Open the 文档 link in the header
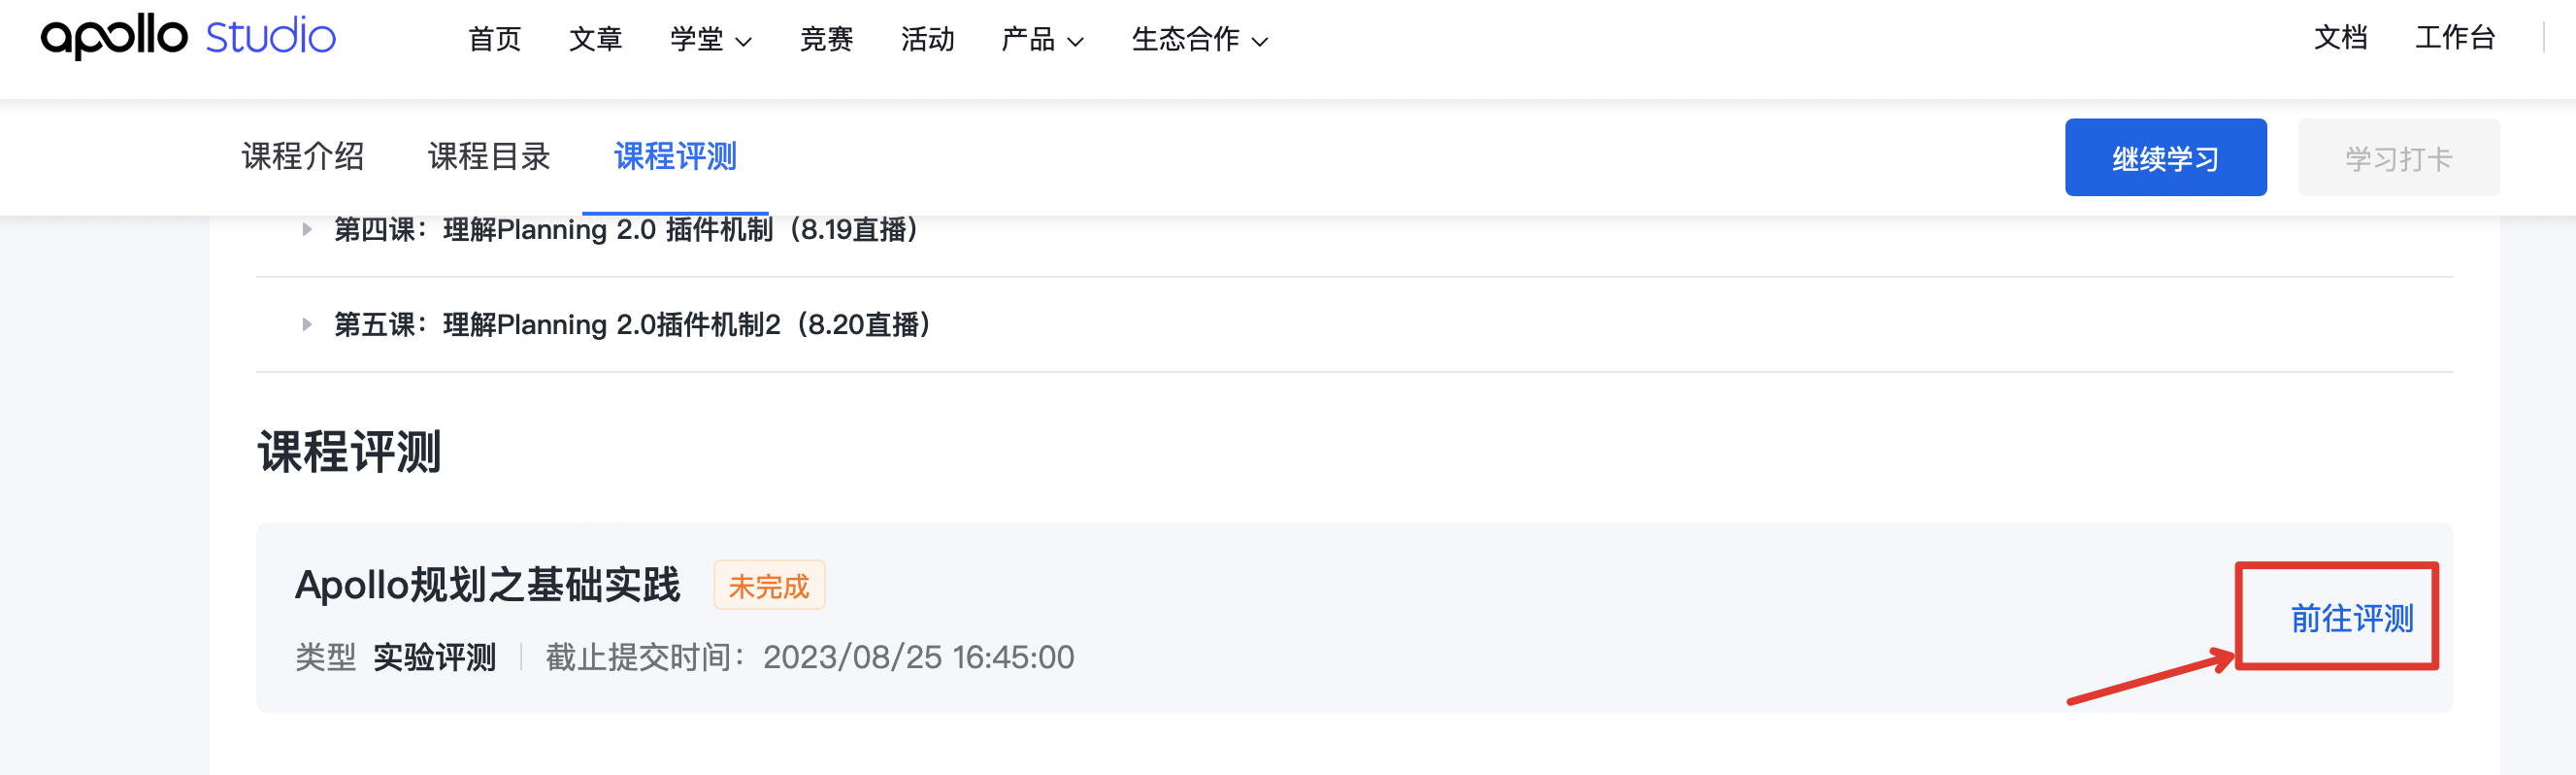The width and height of the screenshot is (2576, 775). 2341,38
